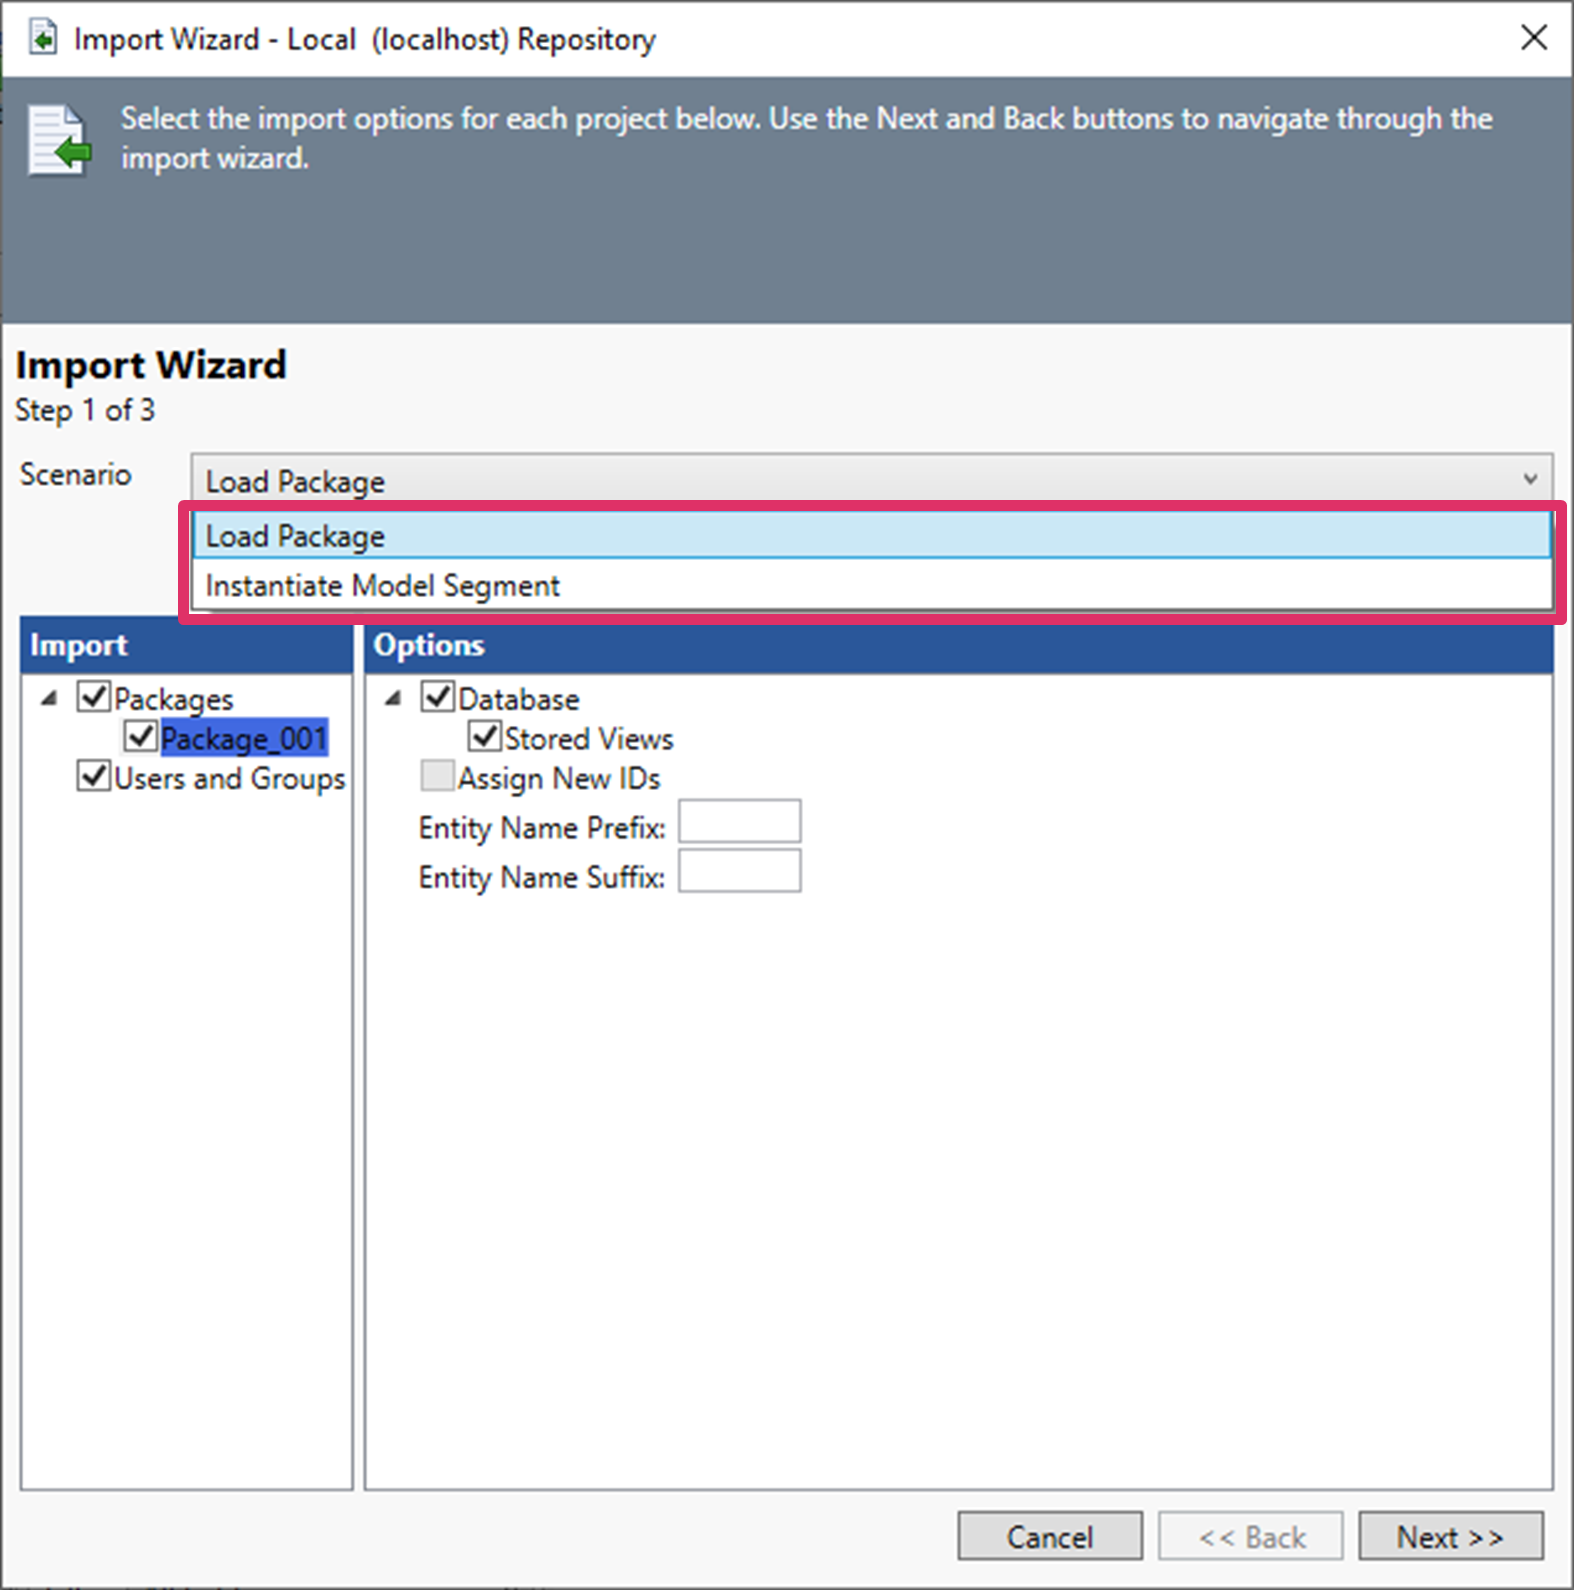
Task: Click the Entity Name Suffix field
Action: (739, 871)
